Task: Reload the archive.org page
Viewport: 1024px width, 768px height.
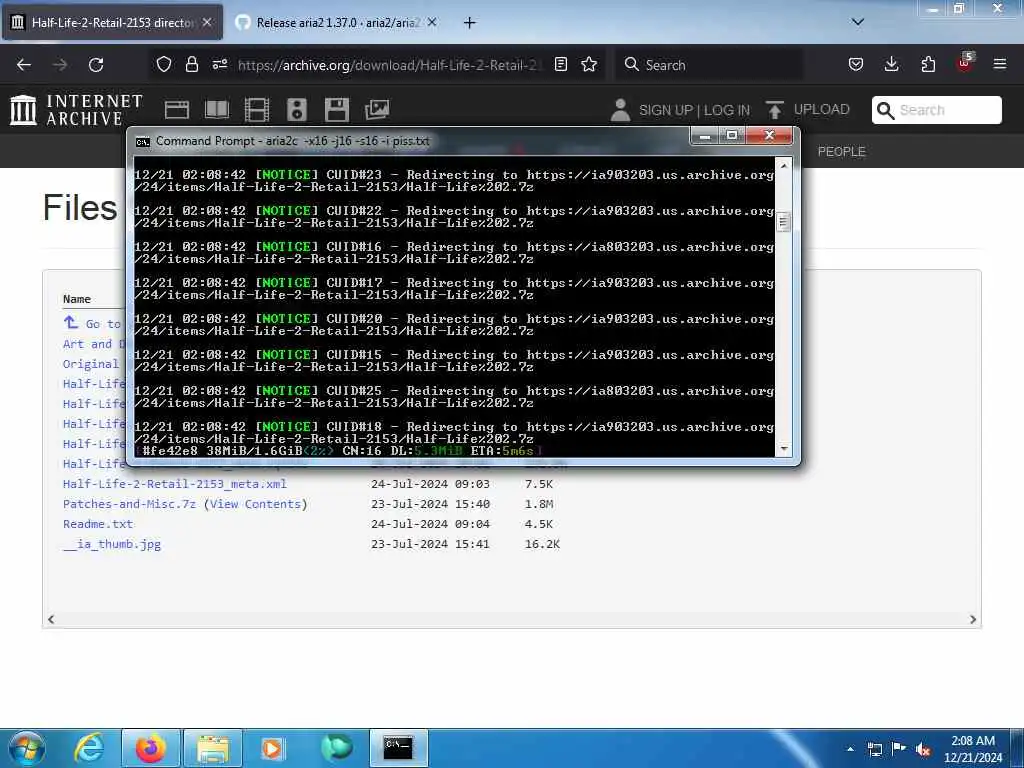Action: [x=96, y=65]
